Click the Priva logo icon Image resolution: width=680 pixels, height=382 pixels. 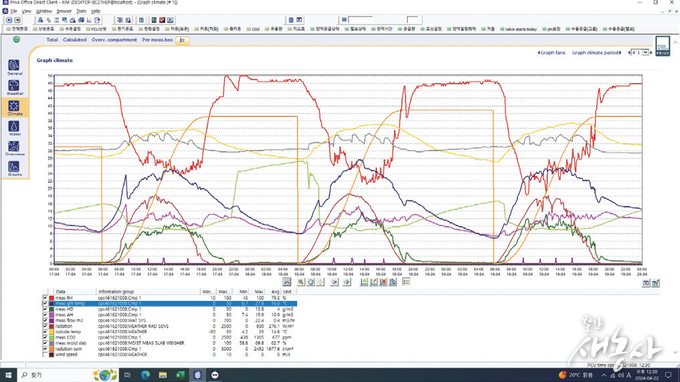coord(663,46)
